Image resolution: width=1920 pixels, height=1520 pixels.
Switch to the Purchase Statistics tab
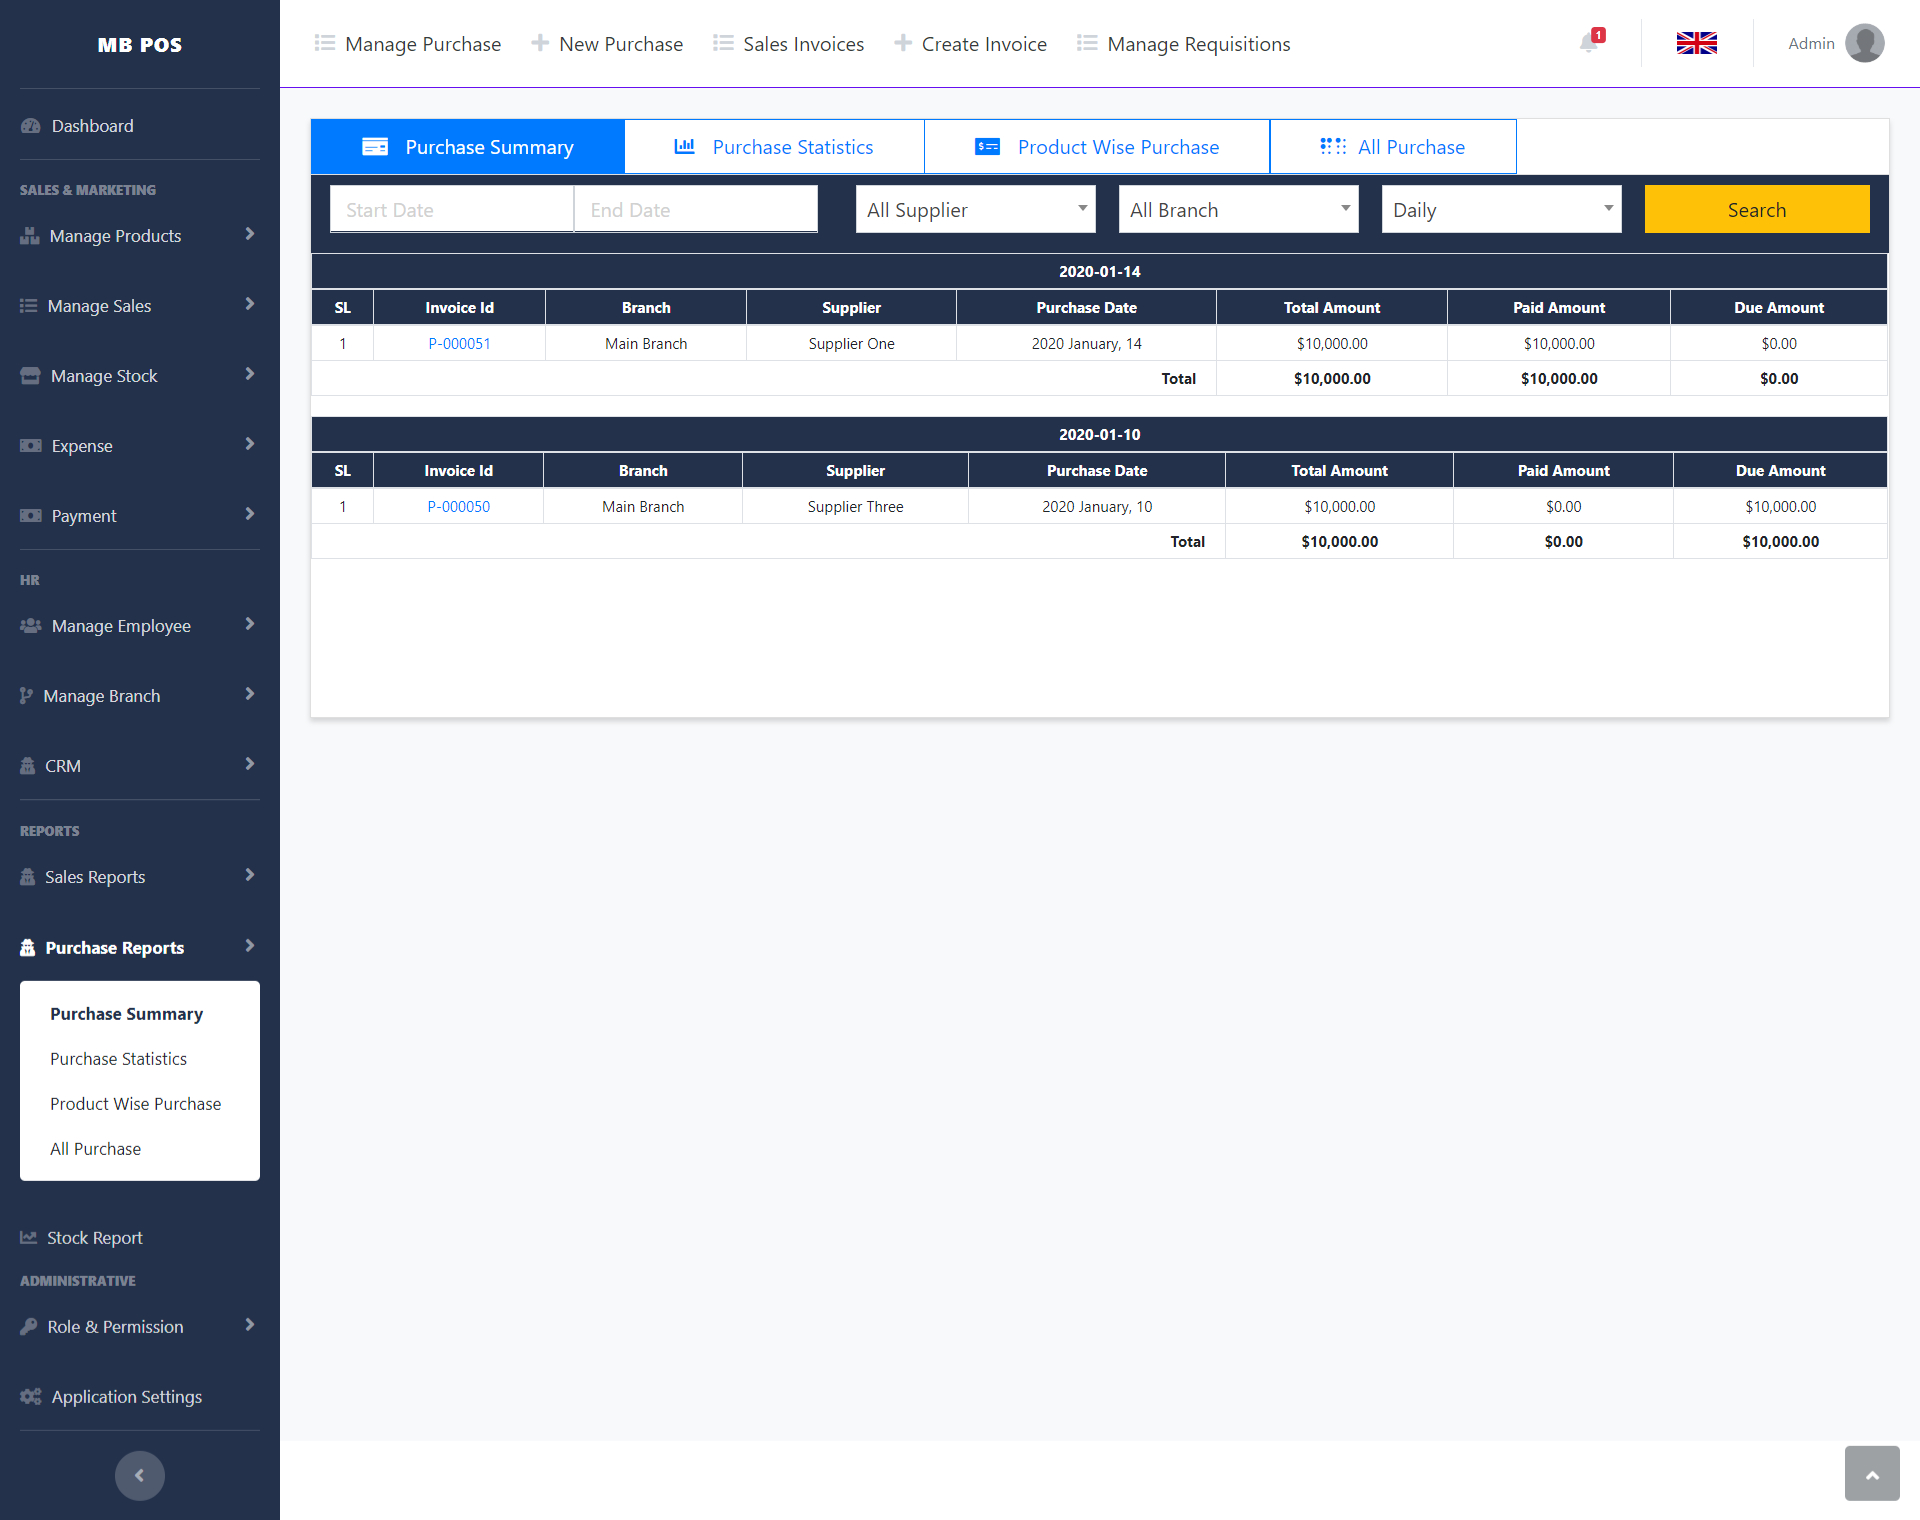[x=774, y=147]
